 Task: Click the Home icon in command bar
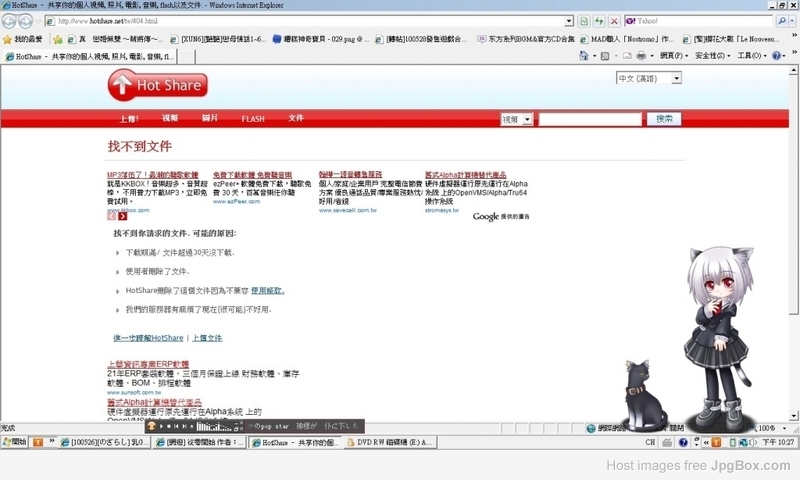click(584, 56)
